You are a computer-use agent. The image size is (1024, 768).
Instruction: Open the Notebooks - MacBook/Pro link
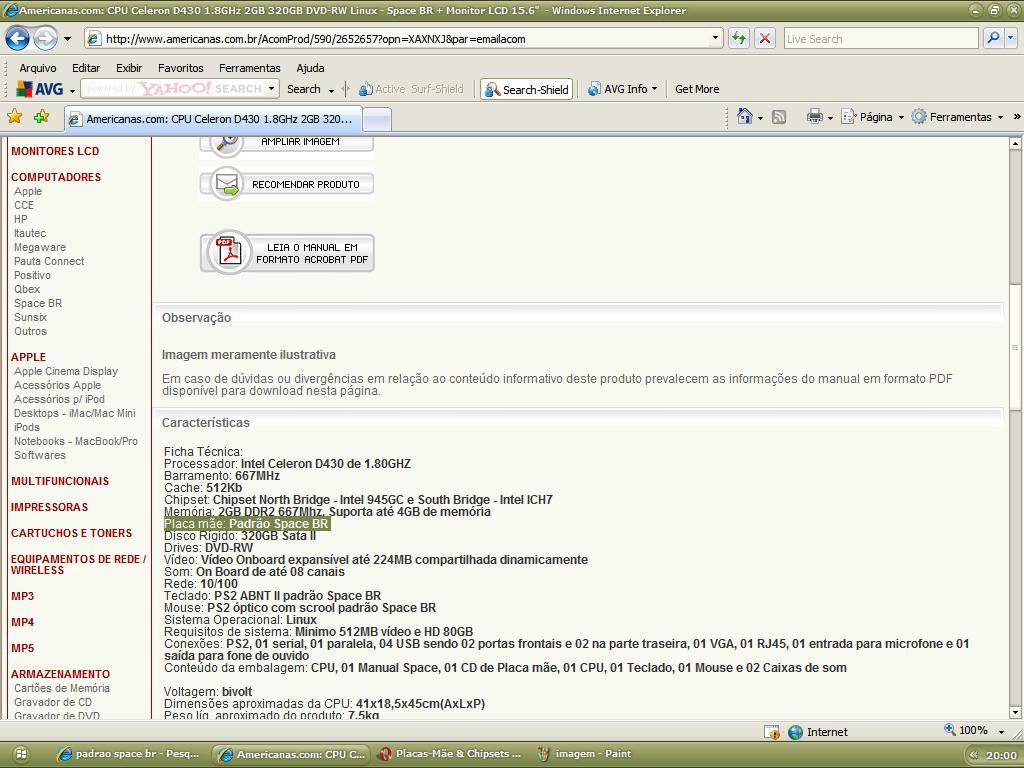(76, 441)
